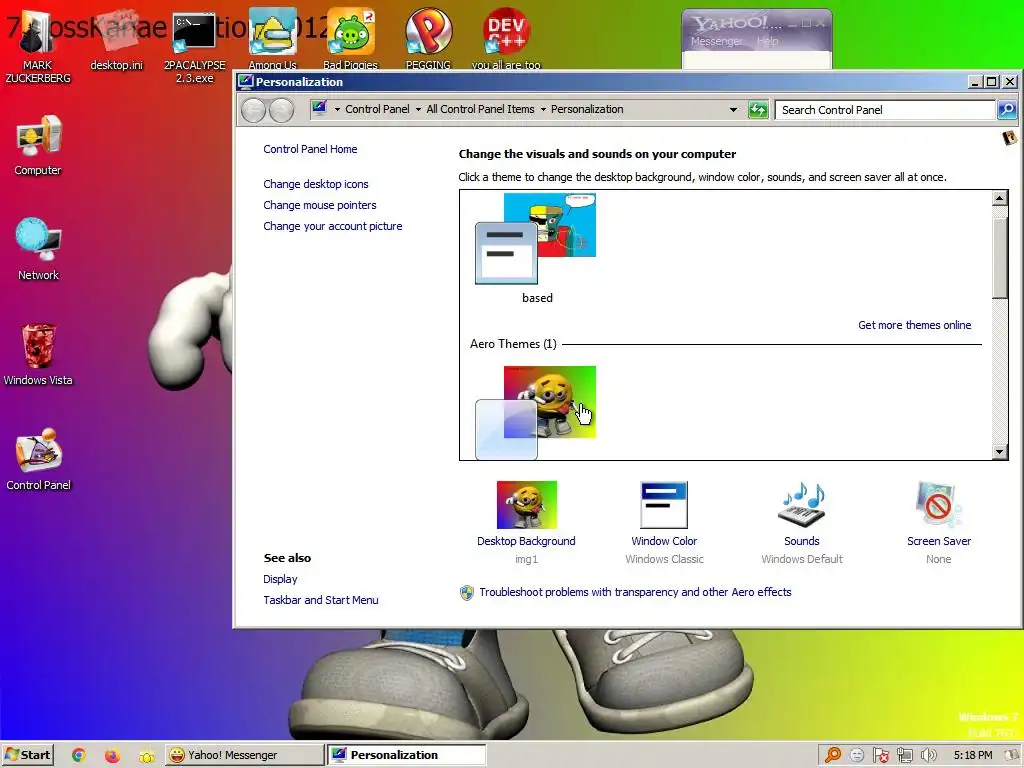Click the refresh button in address bar
Screen dimensions: 1024x768
click(758, 110)
